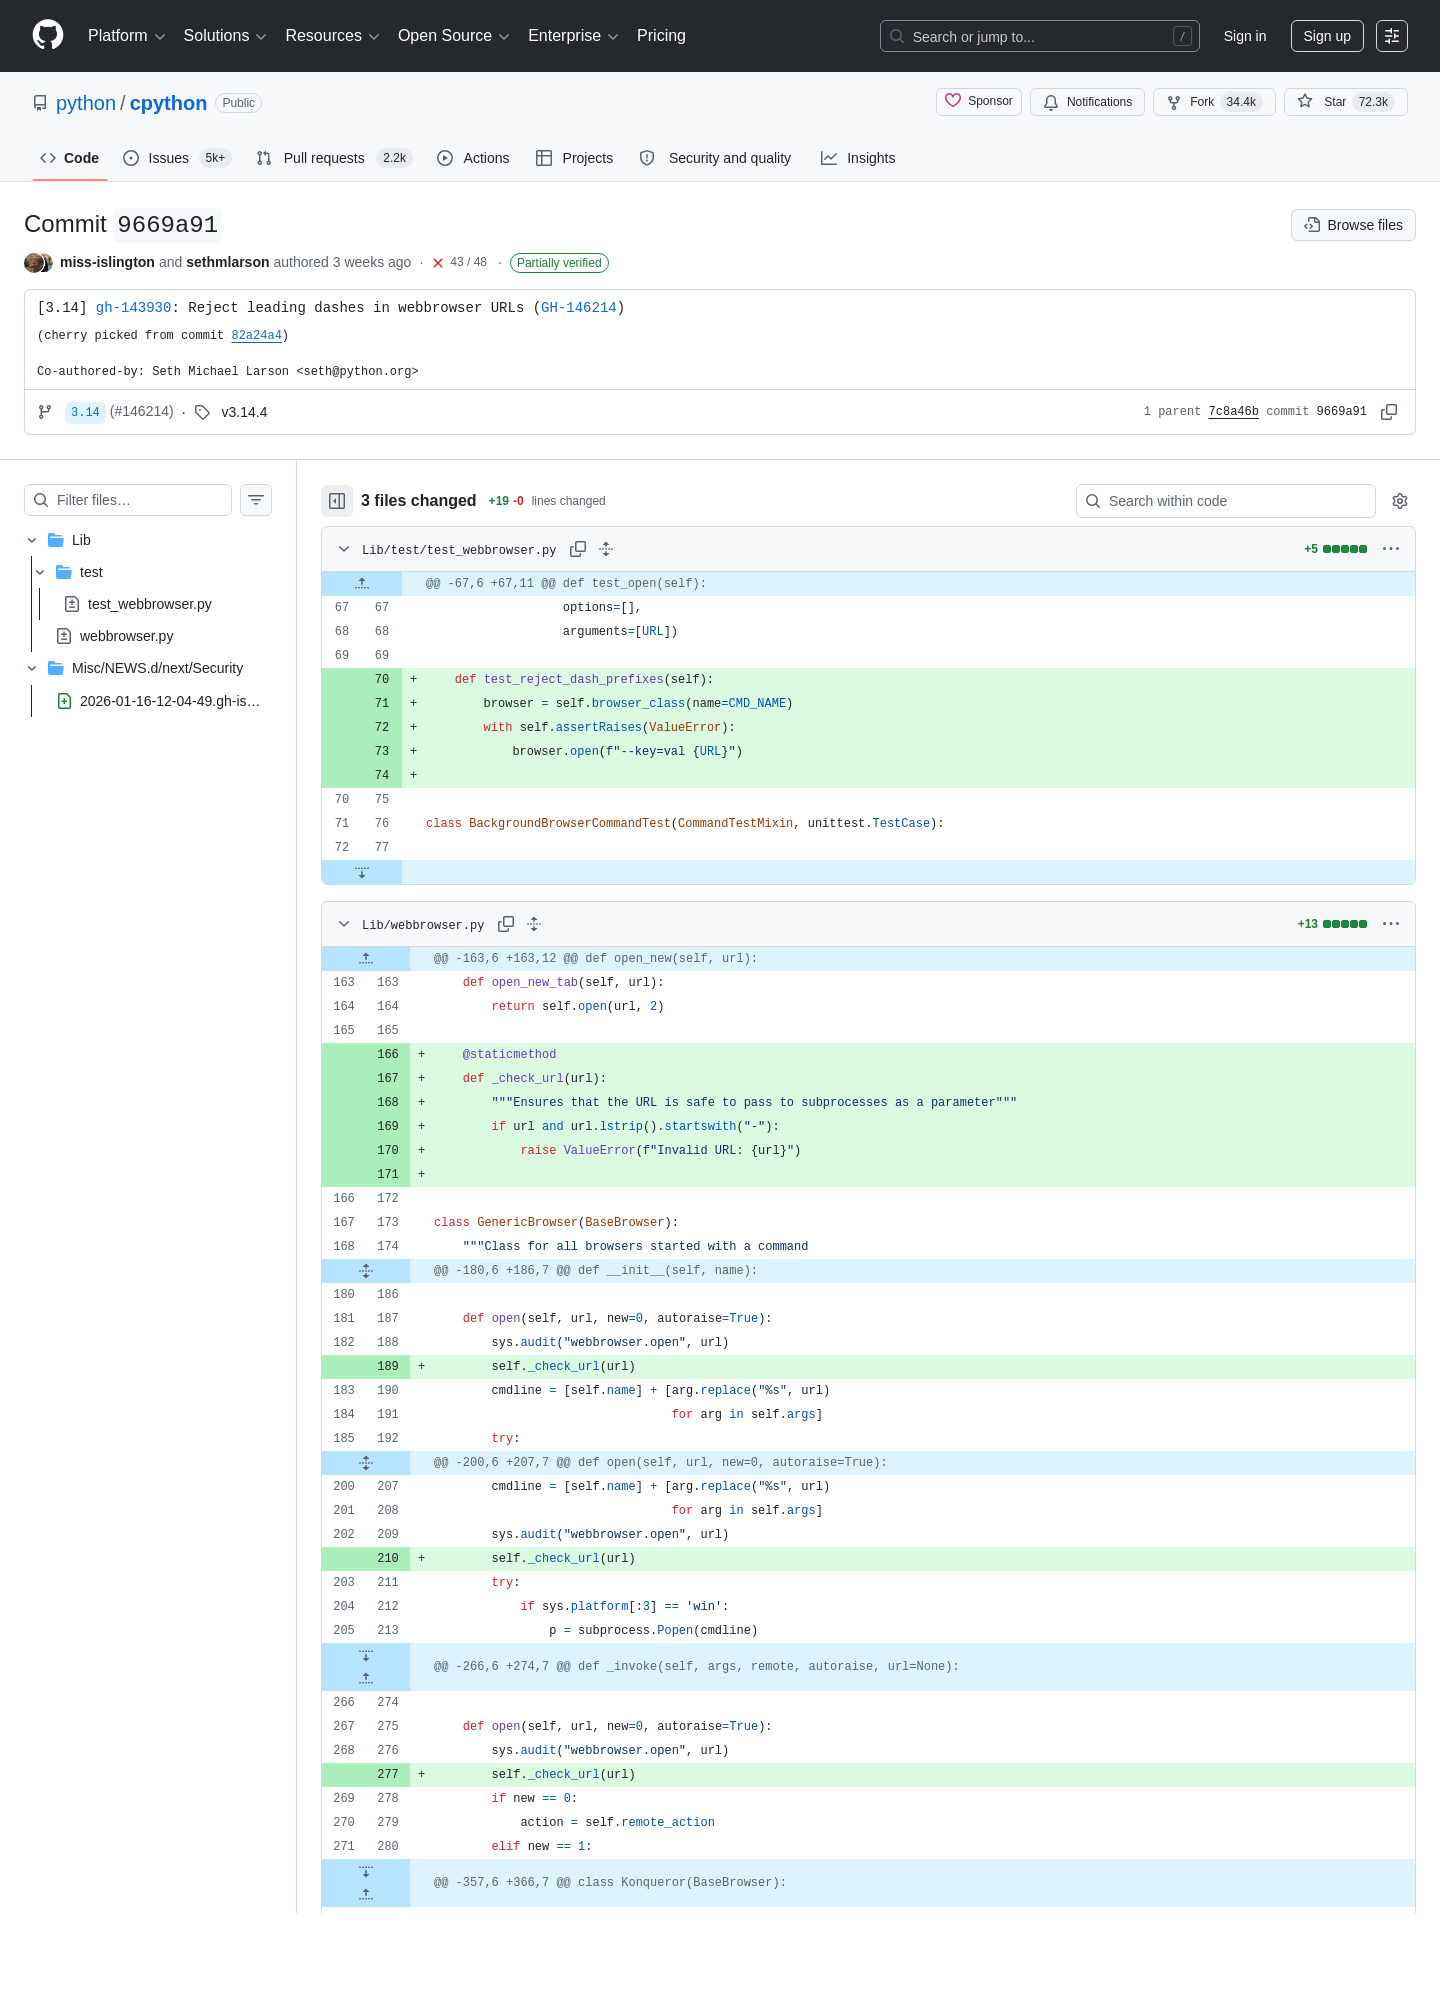Viewport: 1440px width, 2000px height.
Task: Open GitHub homepage logo
Action: point(48,35)
